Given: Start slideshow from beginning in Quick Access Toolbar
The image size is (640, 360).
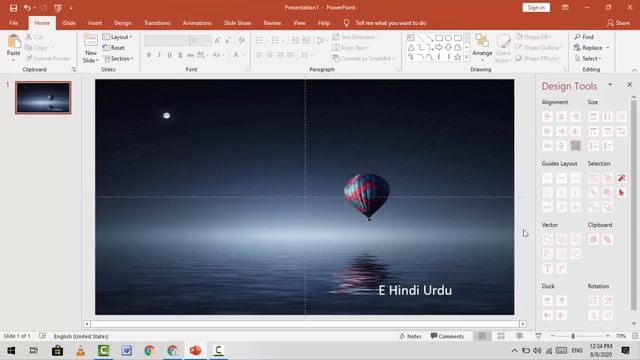Looking at the screenshot, I should 58,8.
